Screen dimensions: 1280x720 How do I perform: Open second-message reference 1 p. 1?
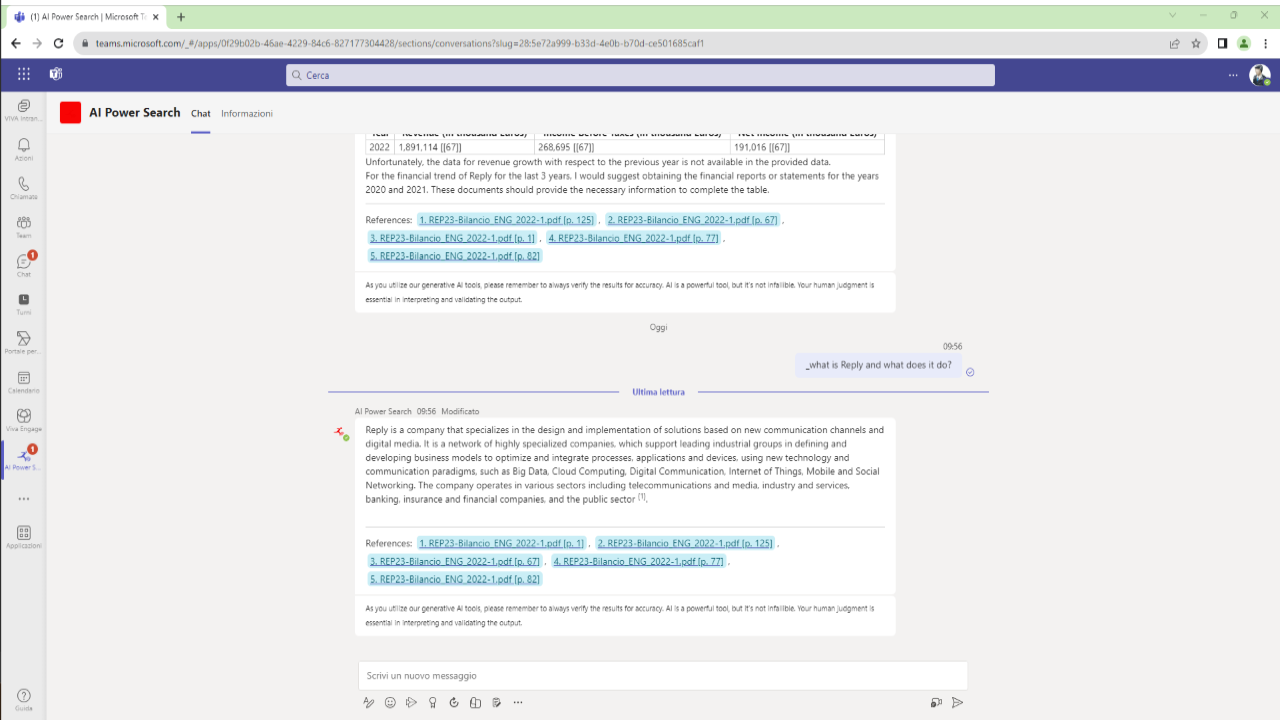coord(501,543)
